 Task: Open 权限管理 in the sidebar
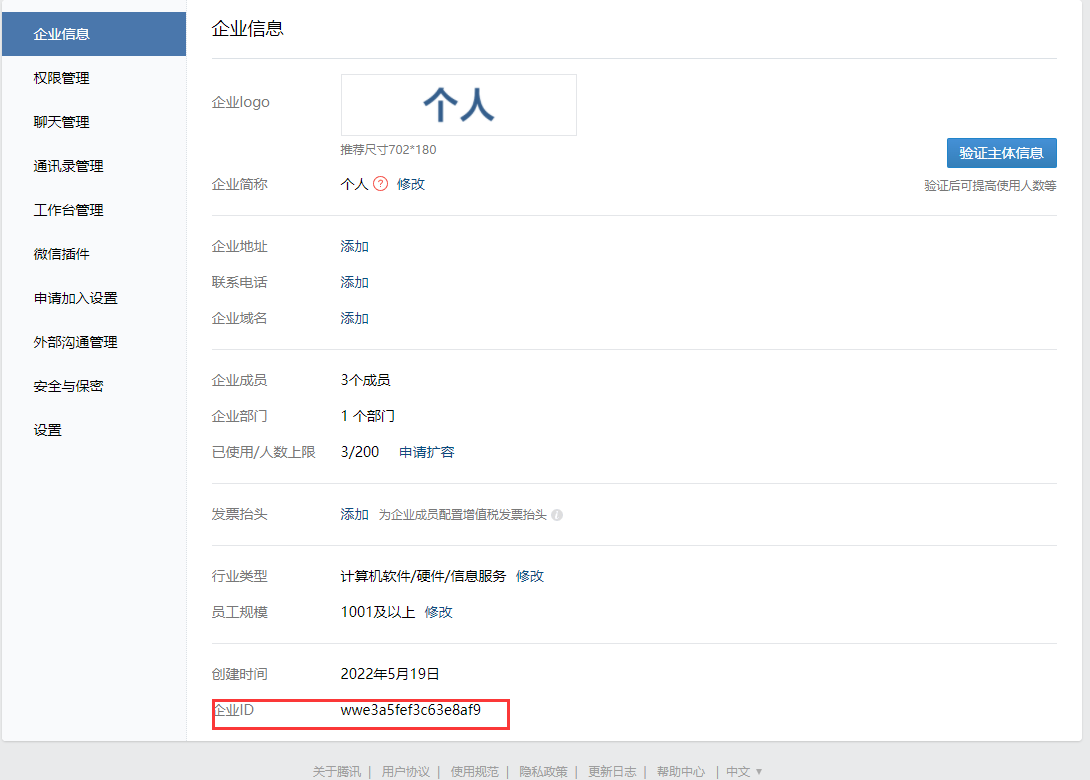coord(61,78)
